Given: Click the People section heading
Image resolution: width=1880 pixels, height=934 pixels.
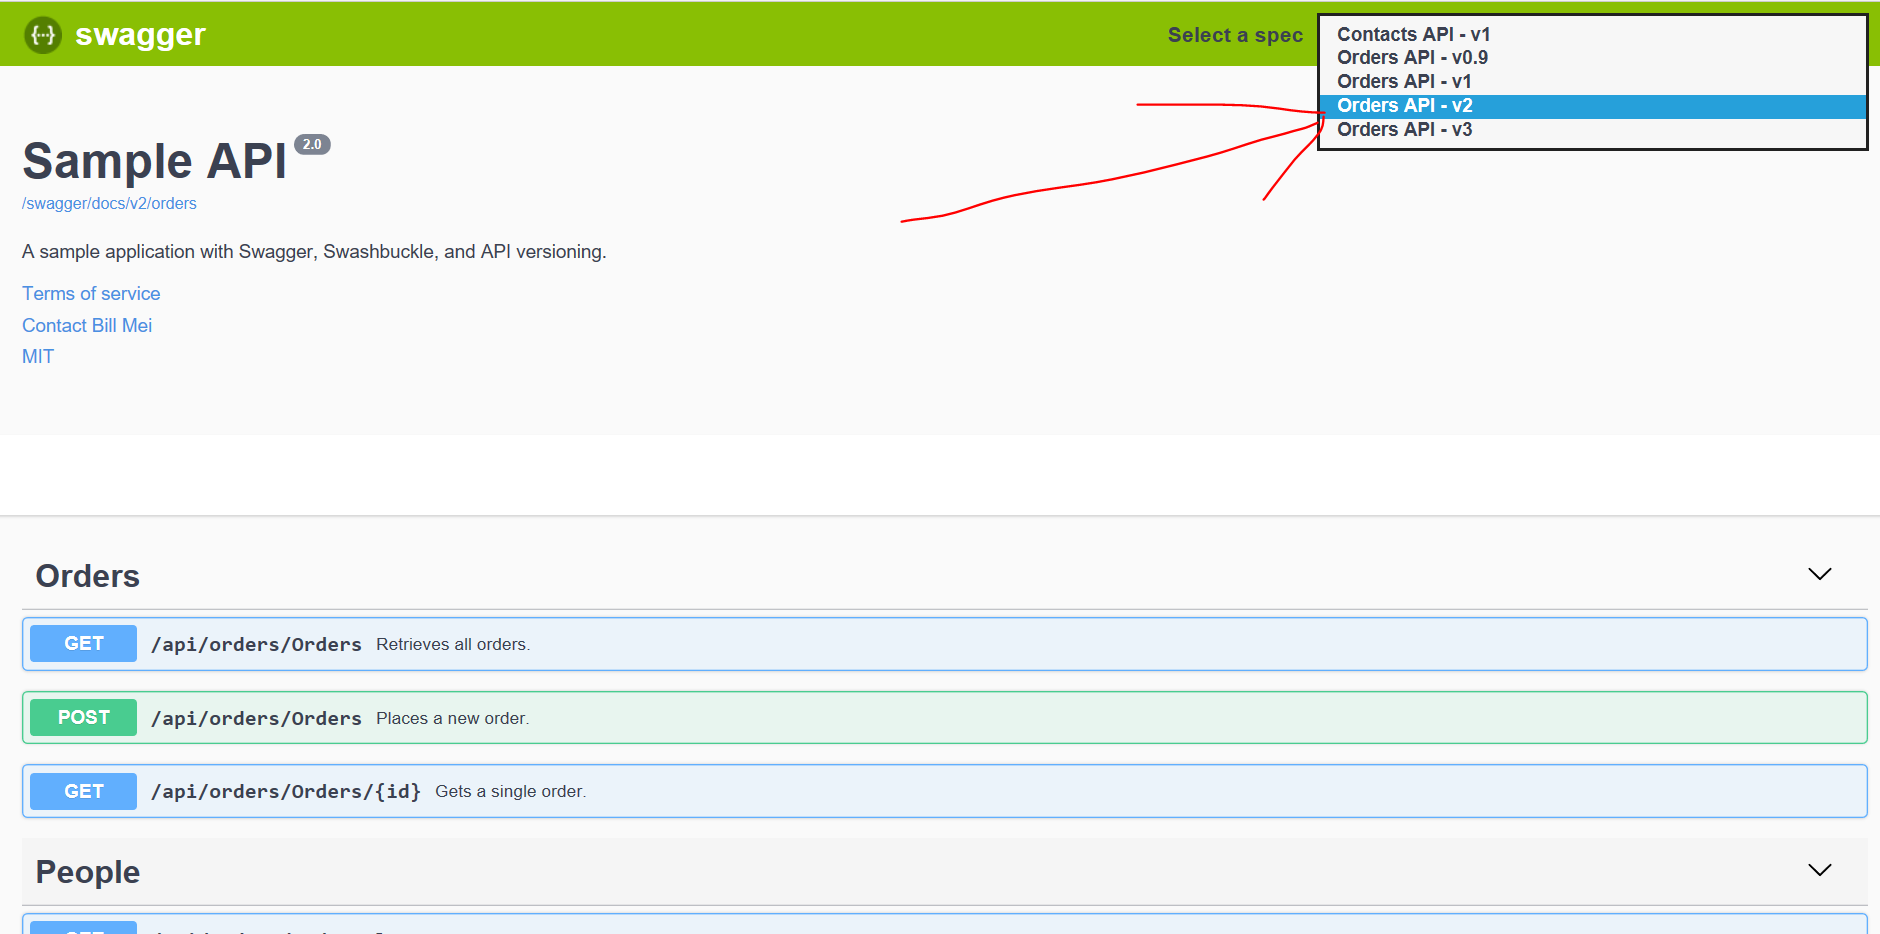Looking at the screenshot, I should point(88,872).
